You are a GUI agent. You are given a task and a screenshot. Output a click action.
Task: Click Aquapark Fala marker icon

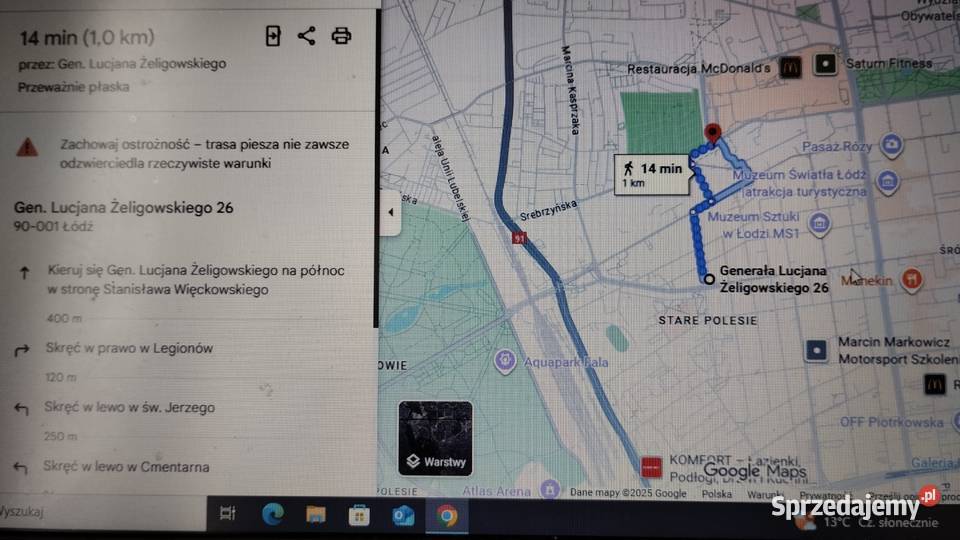pyautogui.click(x=504, y=361)
